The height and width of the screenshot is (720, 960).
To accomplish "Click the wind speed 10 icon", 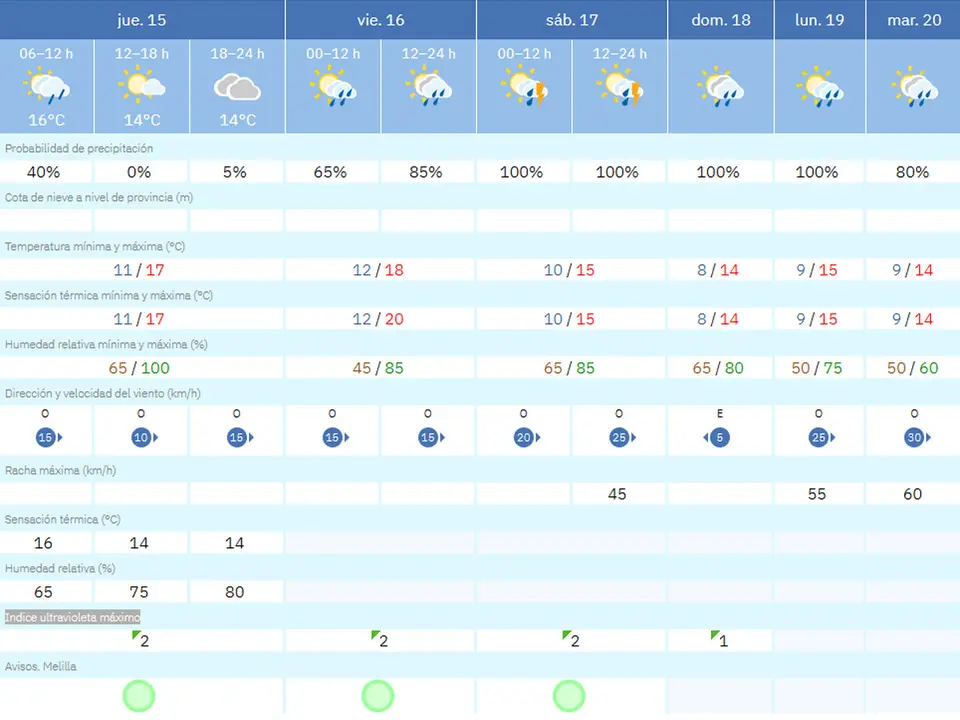I will tap(144, 437).
